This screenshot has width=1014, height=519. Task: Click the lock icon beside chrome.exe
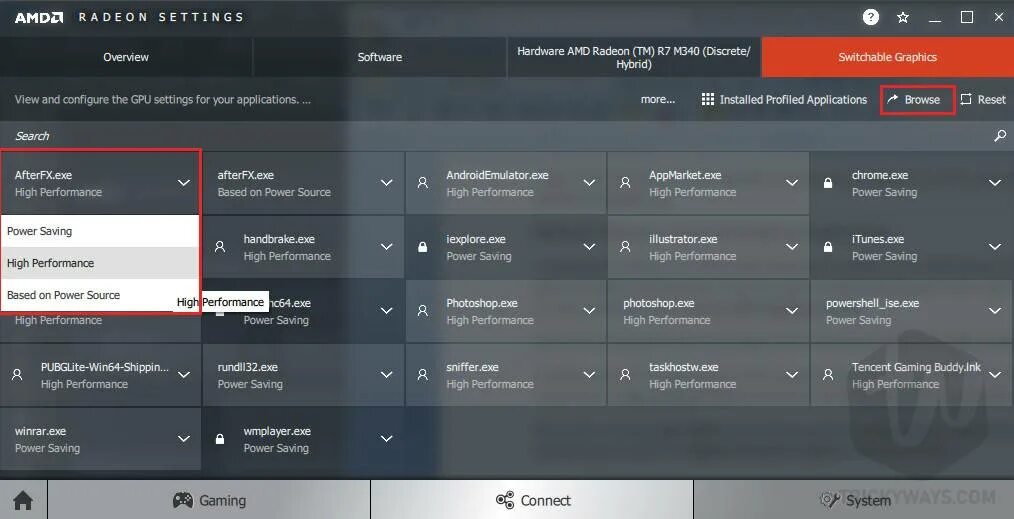pyautogui.click(x=828, y=183)
